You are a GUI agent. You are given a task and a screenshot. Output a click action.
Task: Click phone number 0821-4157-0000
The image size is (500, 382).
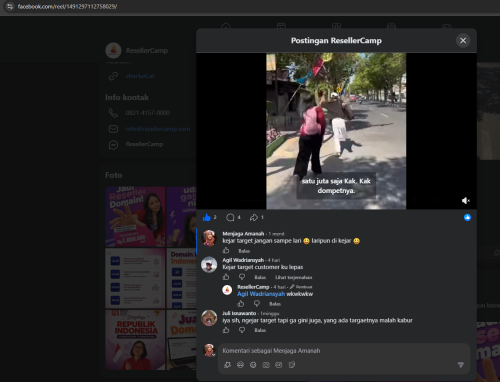click(x=148, y=113)
